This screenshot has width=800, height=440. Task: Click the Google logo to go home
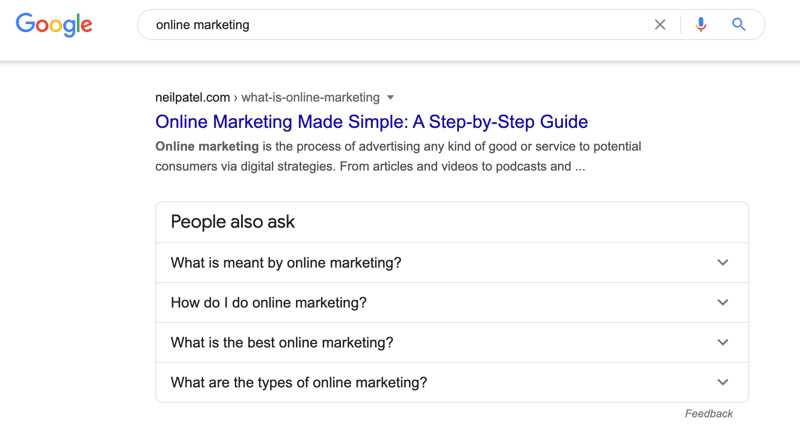pos(54,25)
